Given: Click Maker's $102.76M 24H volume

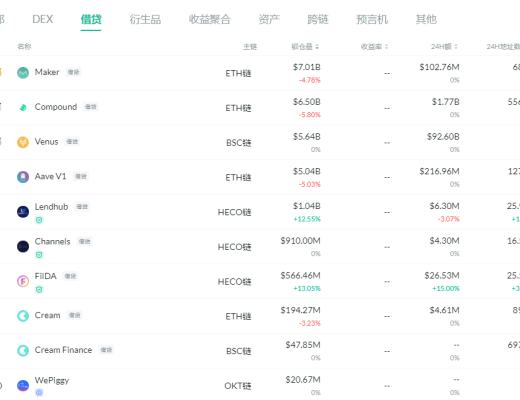Looking at the screenshot, I should [x=439, y=67].
